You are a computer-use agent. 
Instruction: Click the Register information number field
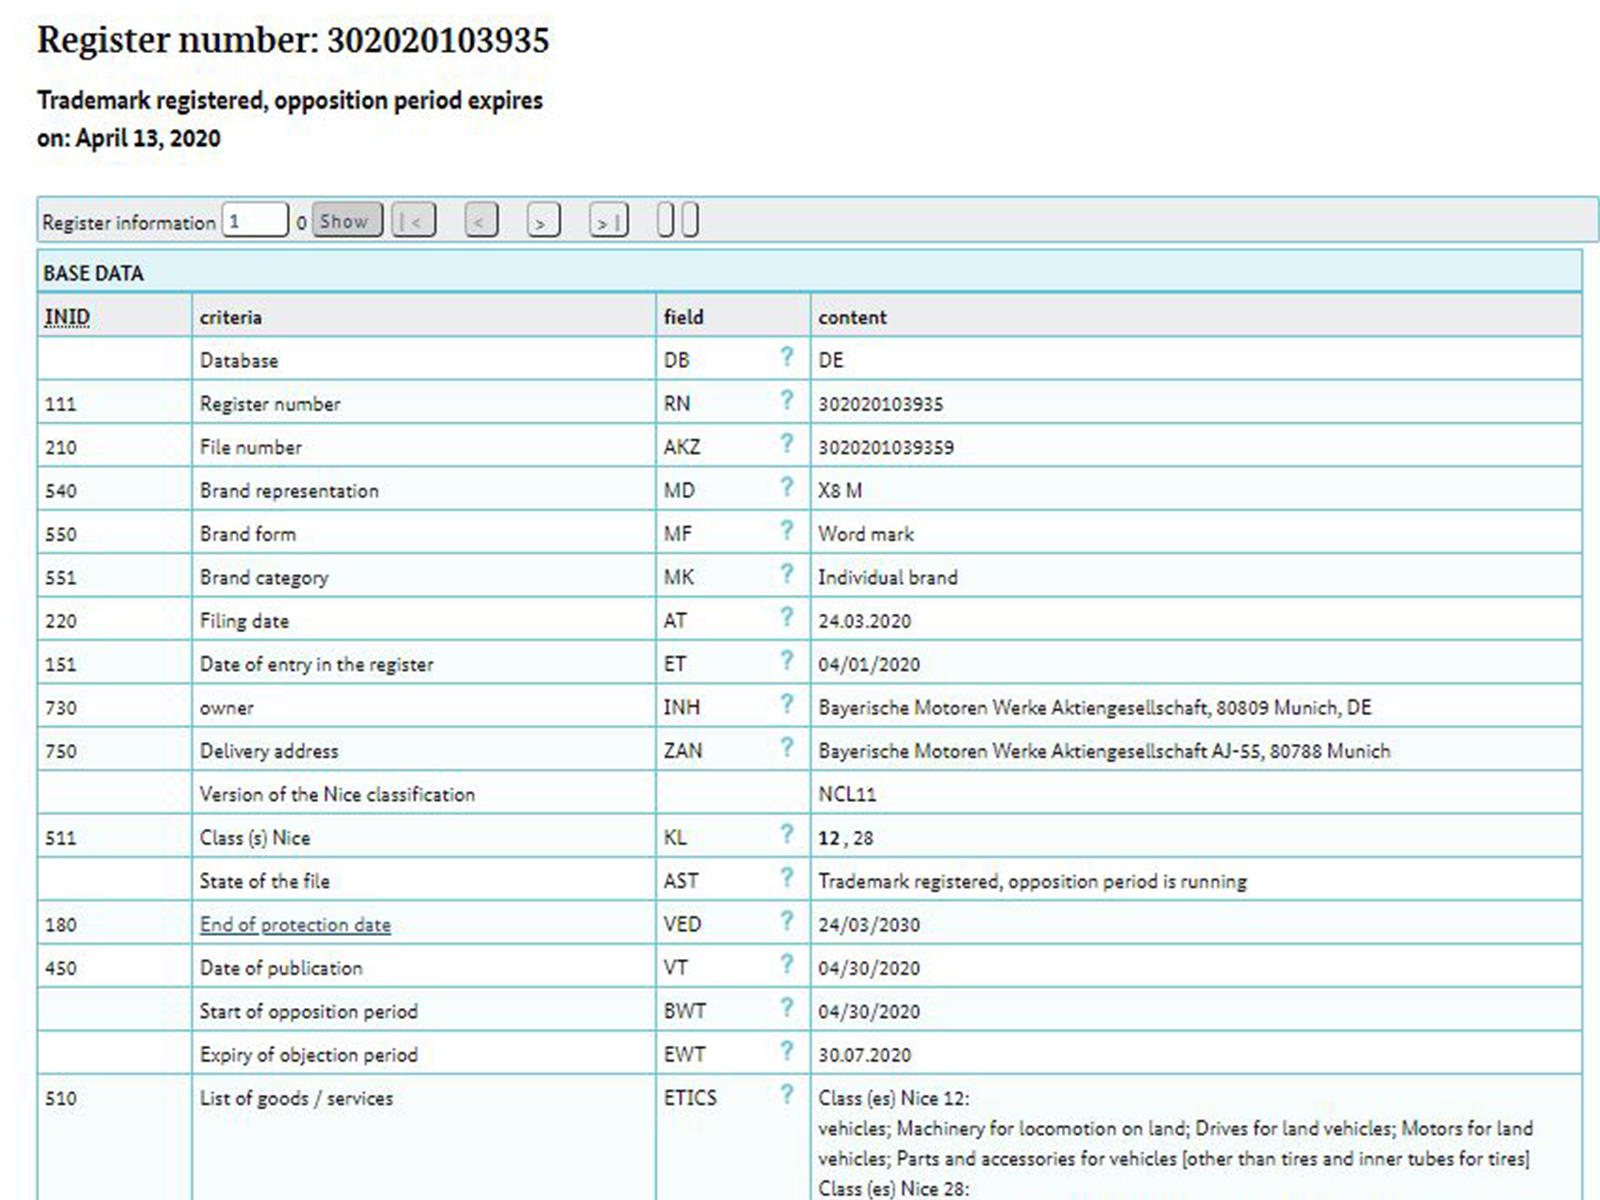click(255, 221)
